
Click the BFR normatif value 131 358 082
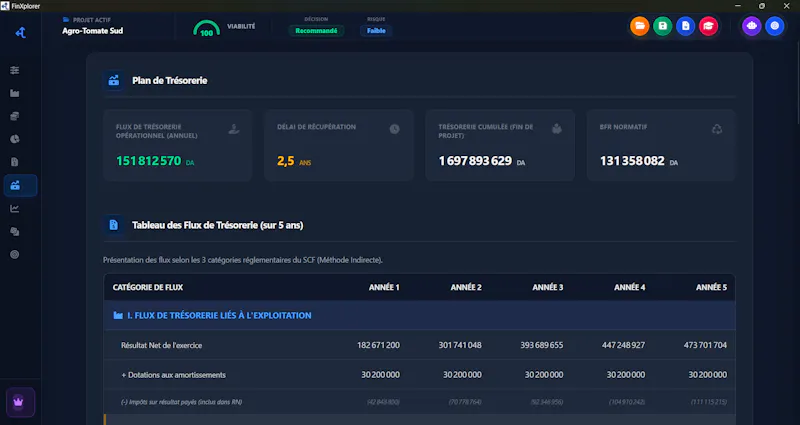pos(632,161)
